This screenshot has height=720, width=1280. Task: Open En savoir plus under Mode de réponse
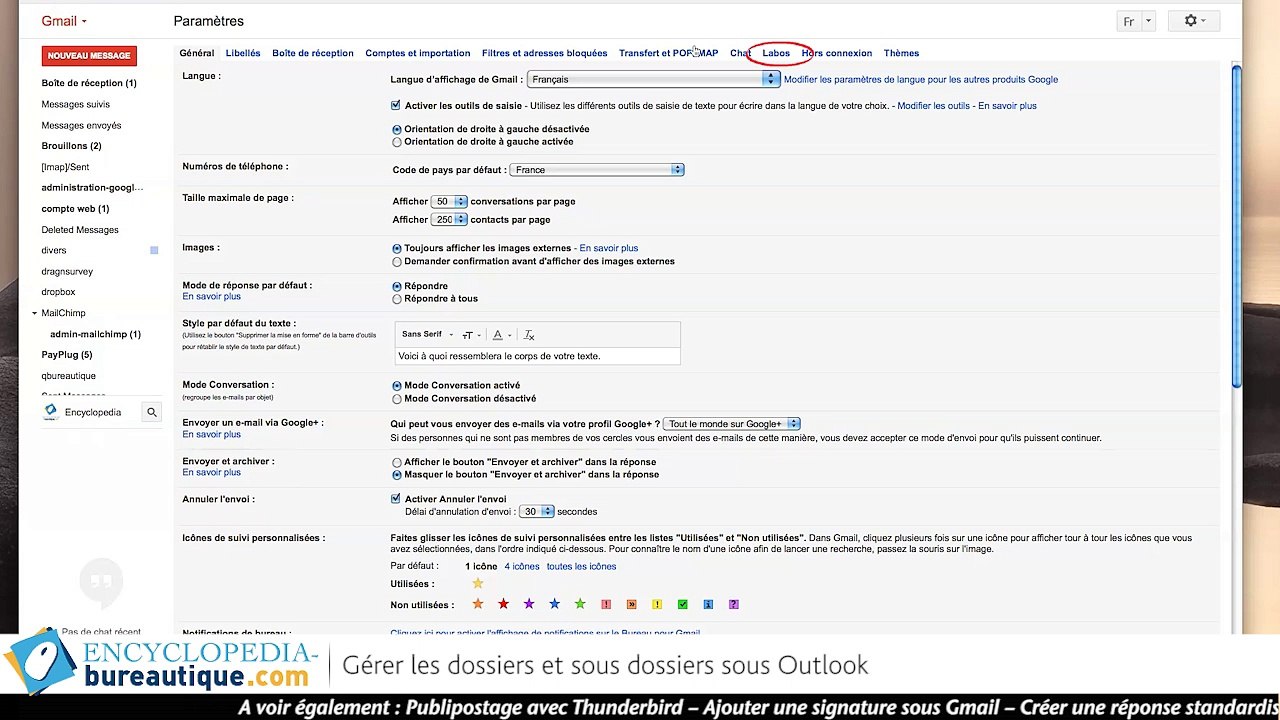(211, 296)
